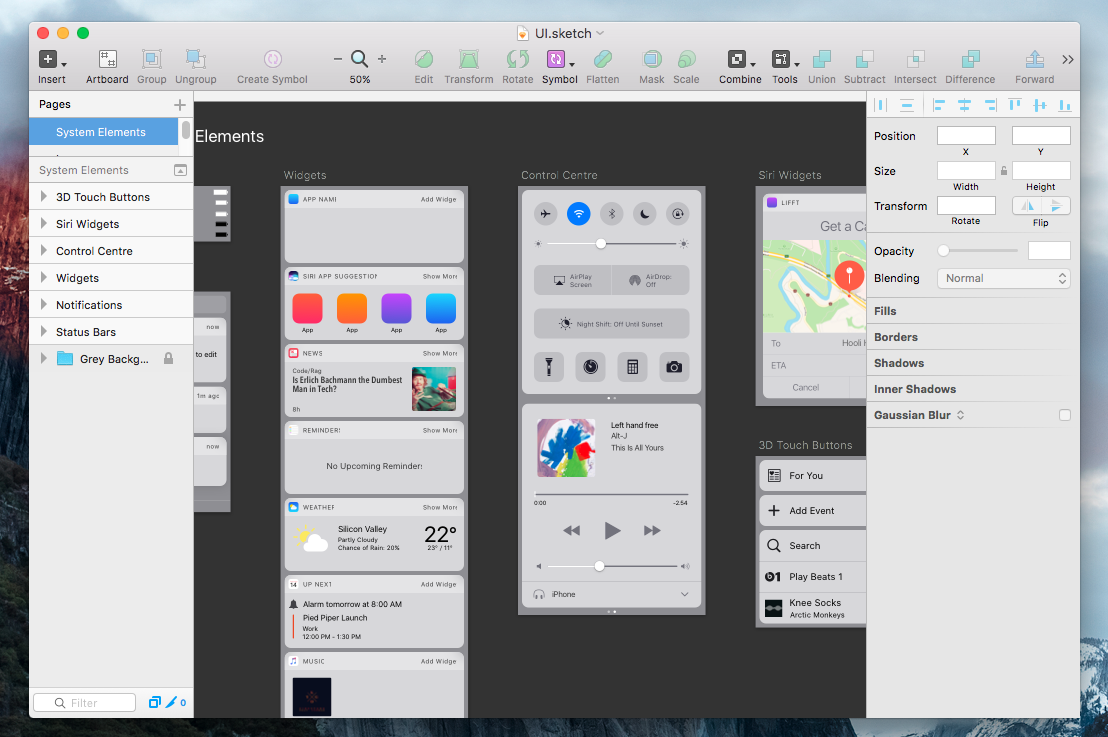Select the System Elements page
The height and width of the screenshot is (737, 1108).
click(101, 132)
